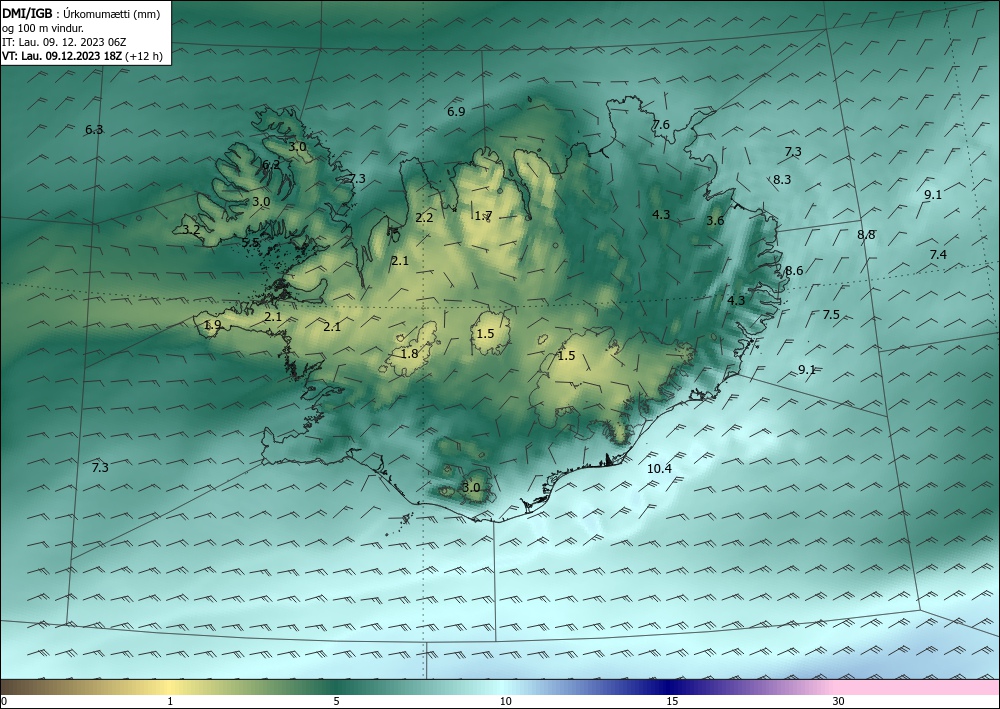This screenshot has width=1000, height=709.
Task: Click the 'VT: Lau. 09.12.2023 18Z (+12 h)' line
Action: [82, 56]
